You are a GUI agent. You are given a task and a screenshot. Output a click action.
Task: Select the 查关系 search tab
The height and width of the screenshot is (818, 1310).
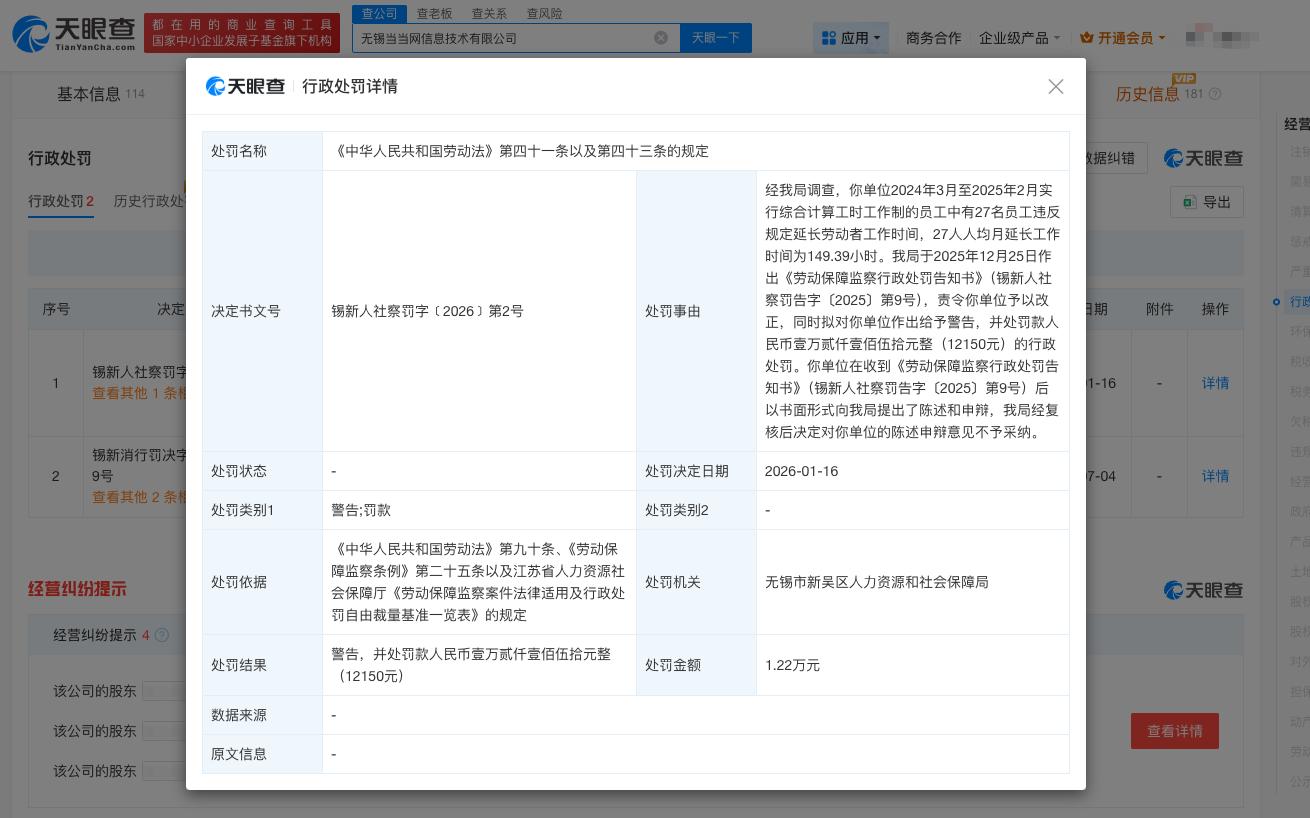click(489, 13)
